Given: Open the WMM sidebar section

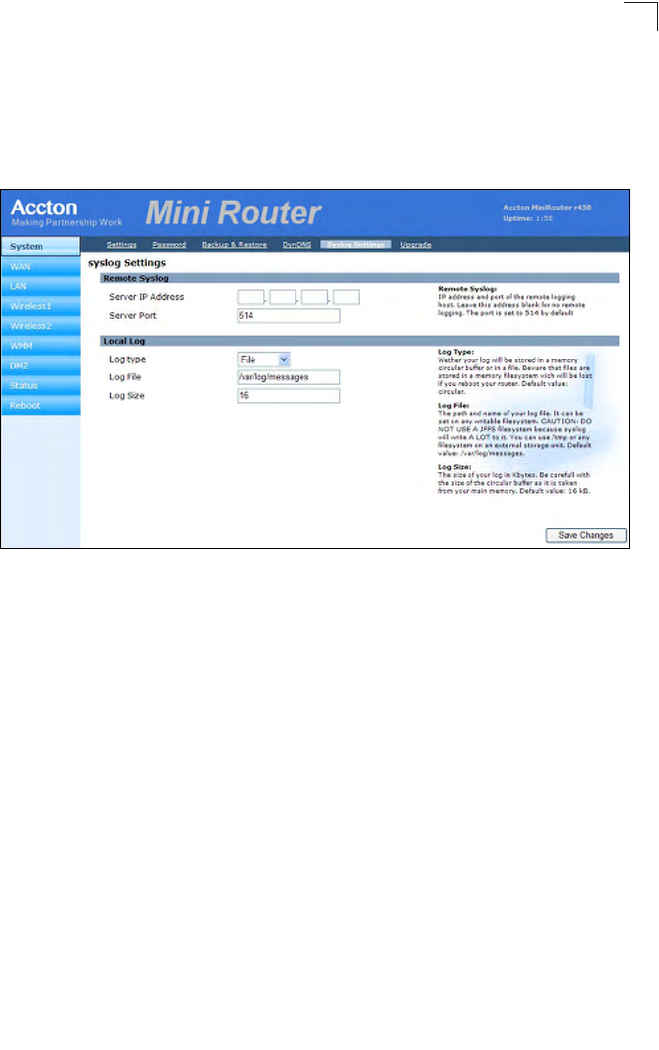Looking at the screenshot, I should (x=40, y=346).
